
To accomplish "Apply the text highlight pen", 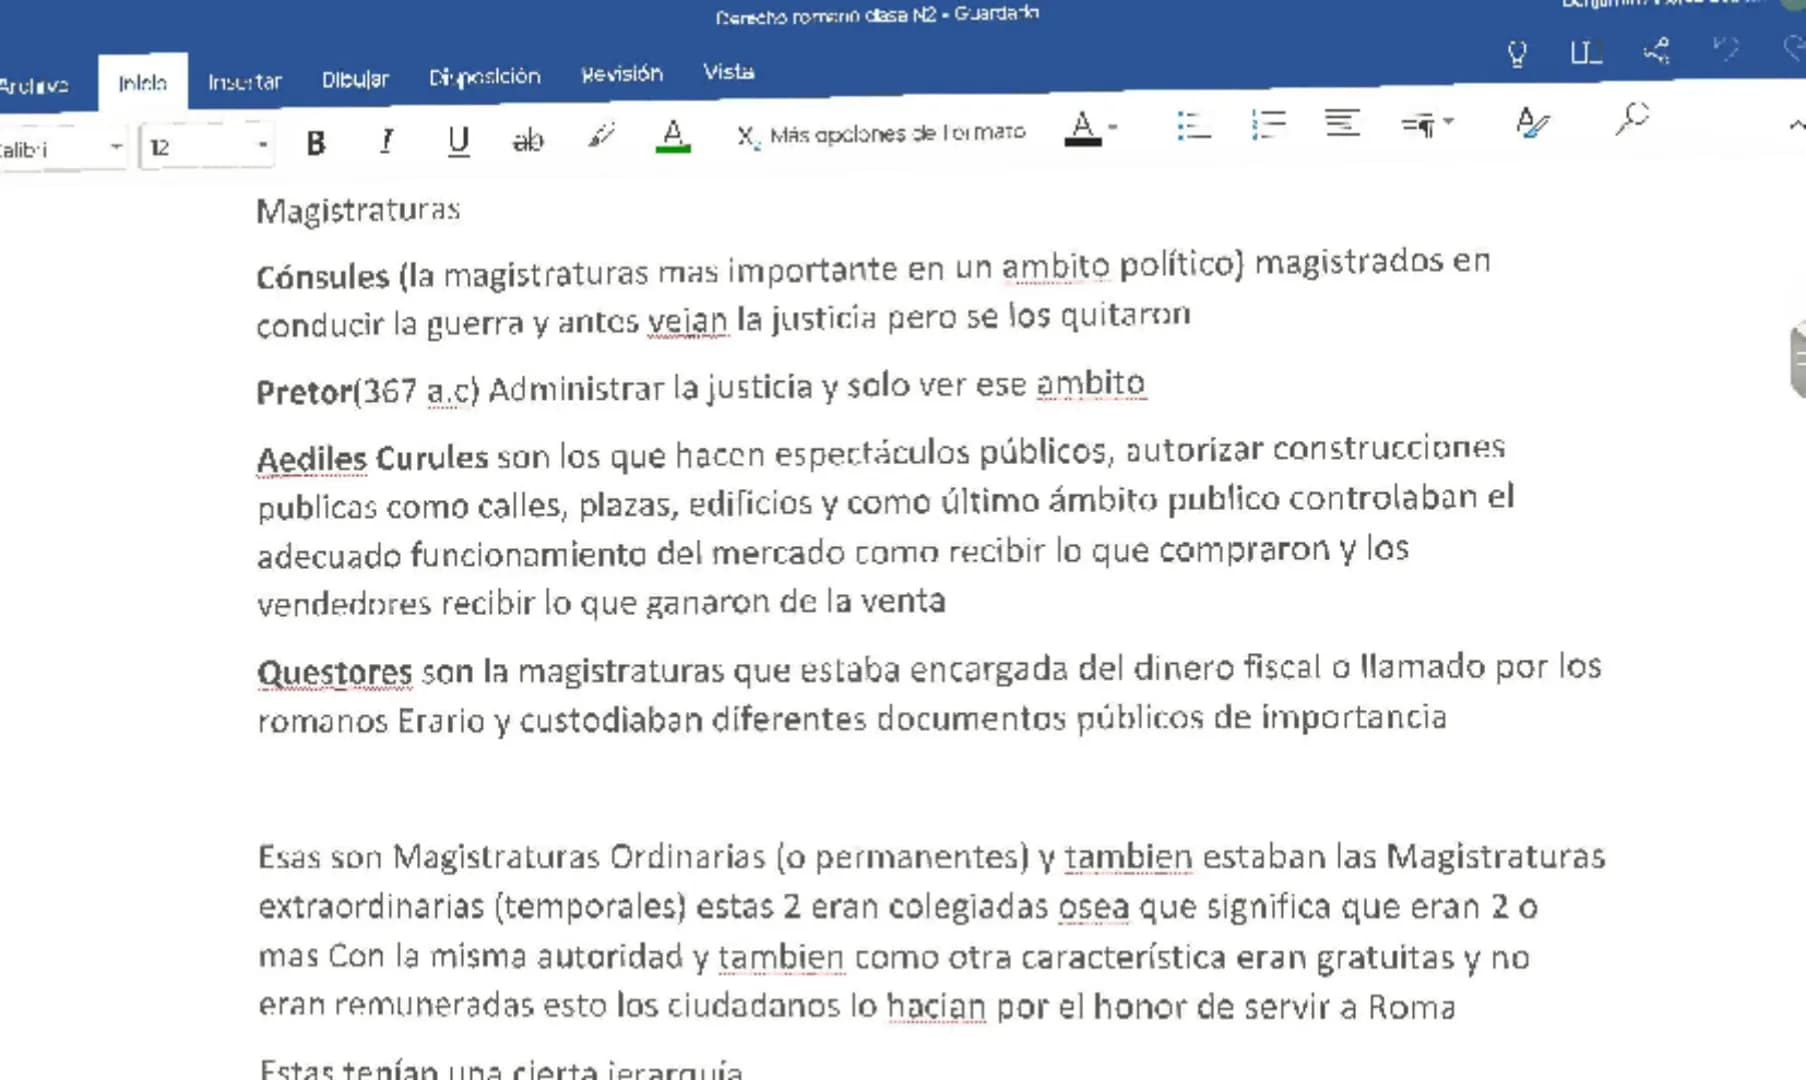I will pos(601,136).
